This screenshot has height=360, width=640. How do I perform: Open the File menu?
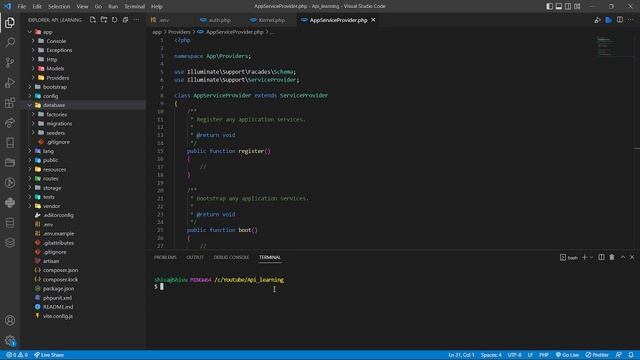22,7
